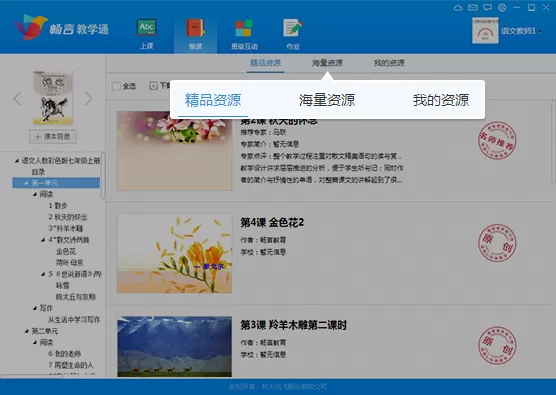Viewport: 556px width, 395px height.
Task: Select tree item 2 秋天的怀念
Action: [x=68, y=217]
